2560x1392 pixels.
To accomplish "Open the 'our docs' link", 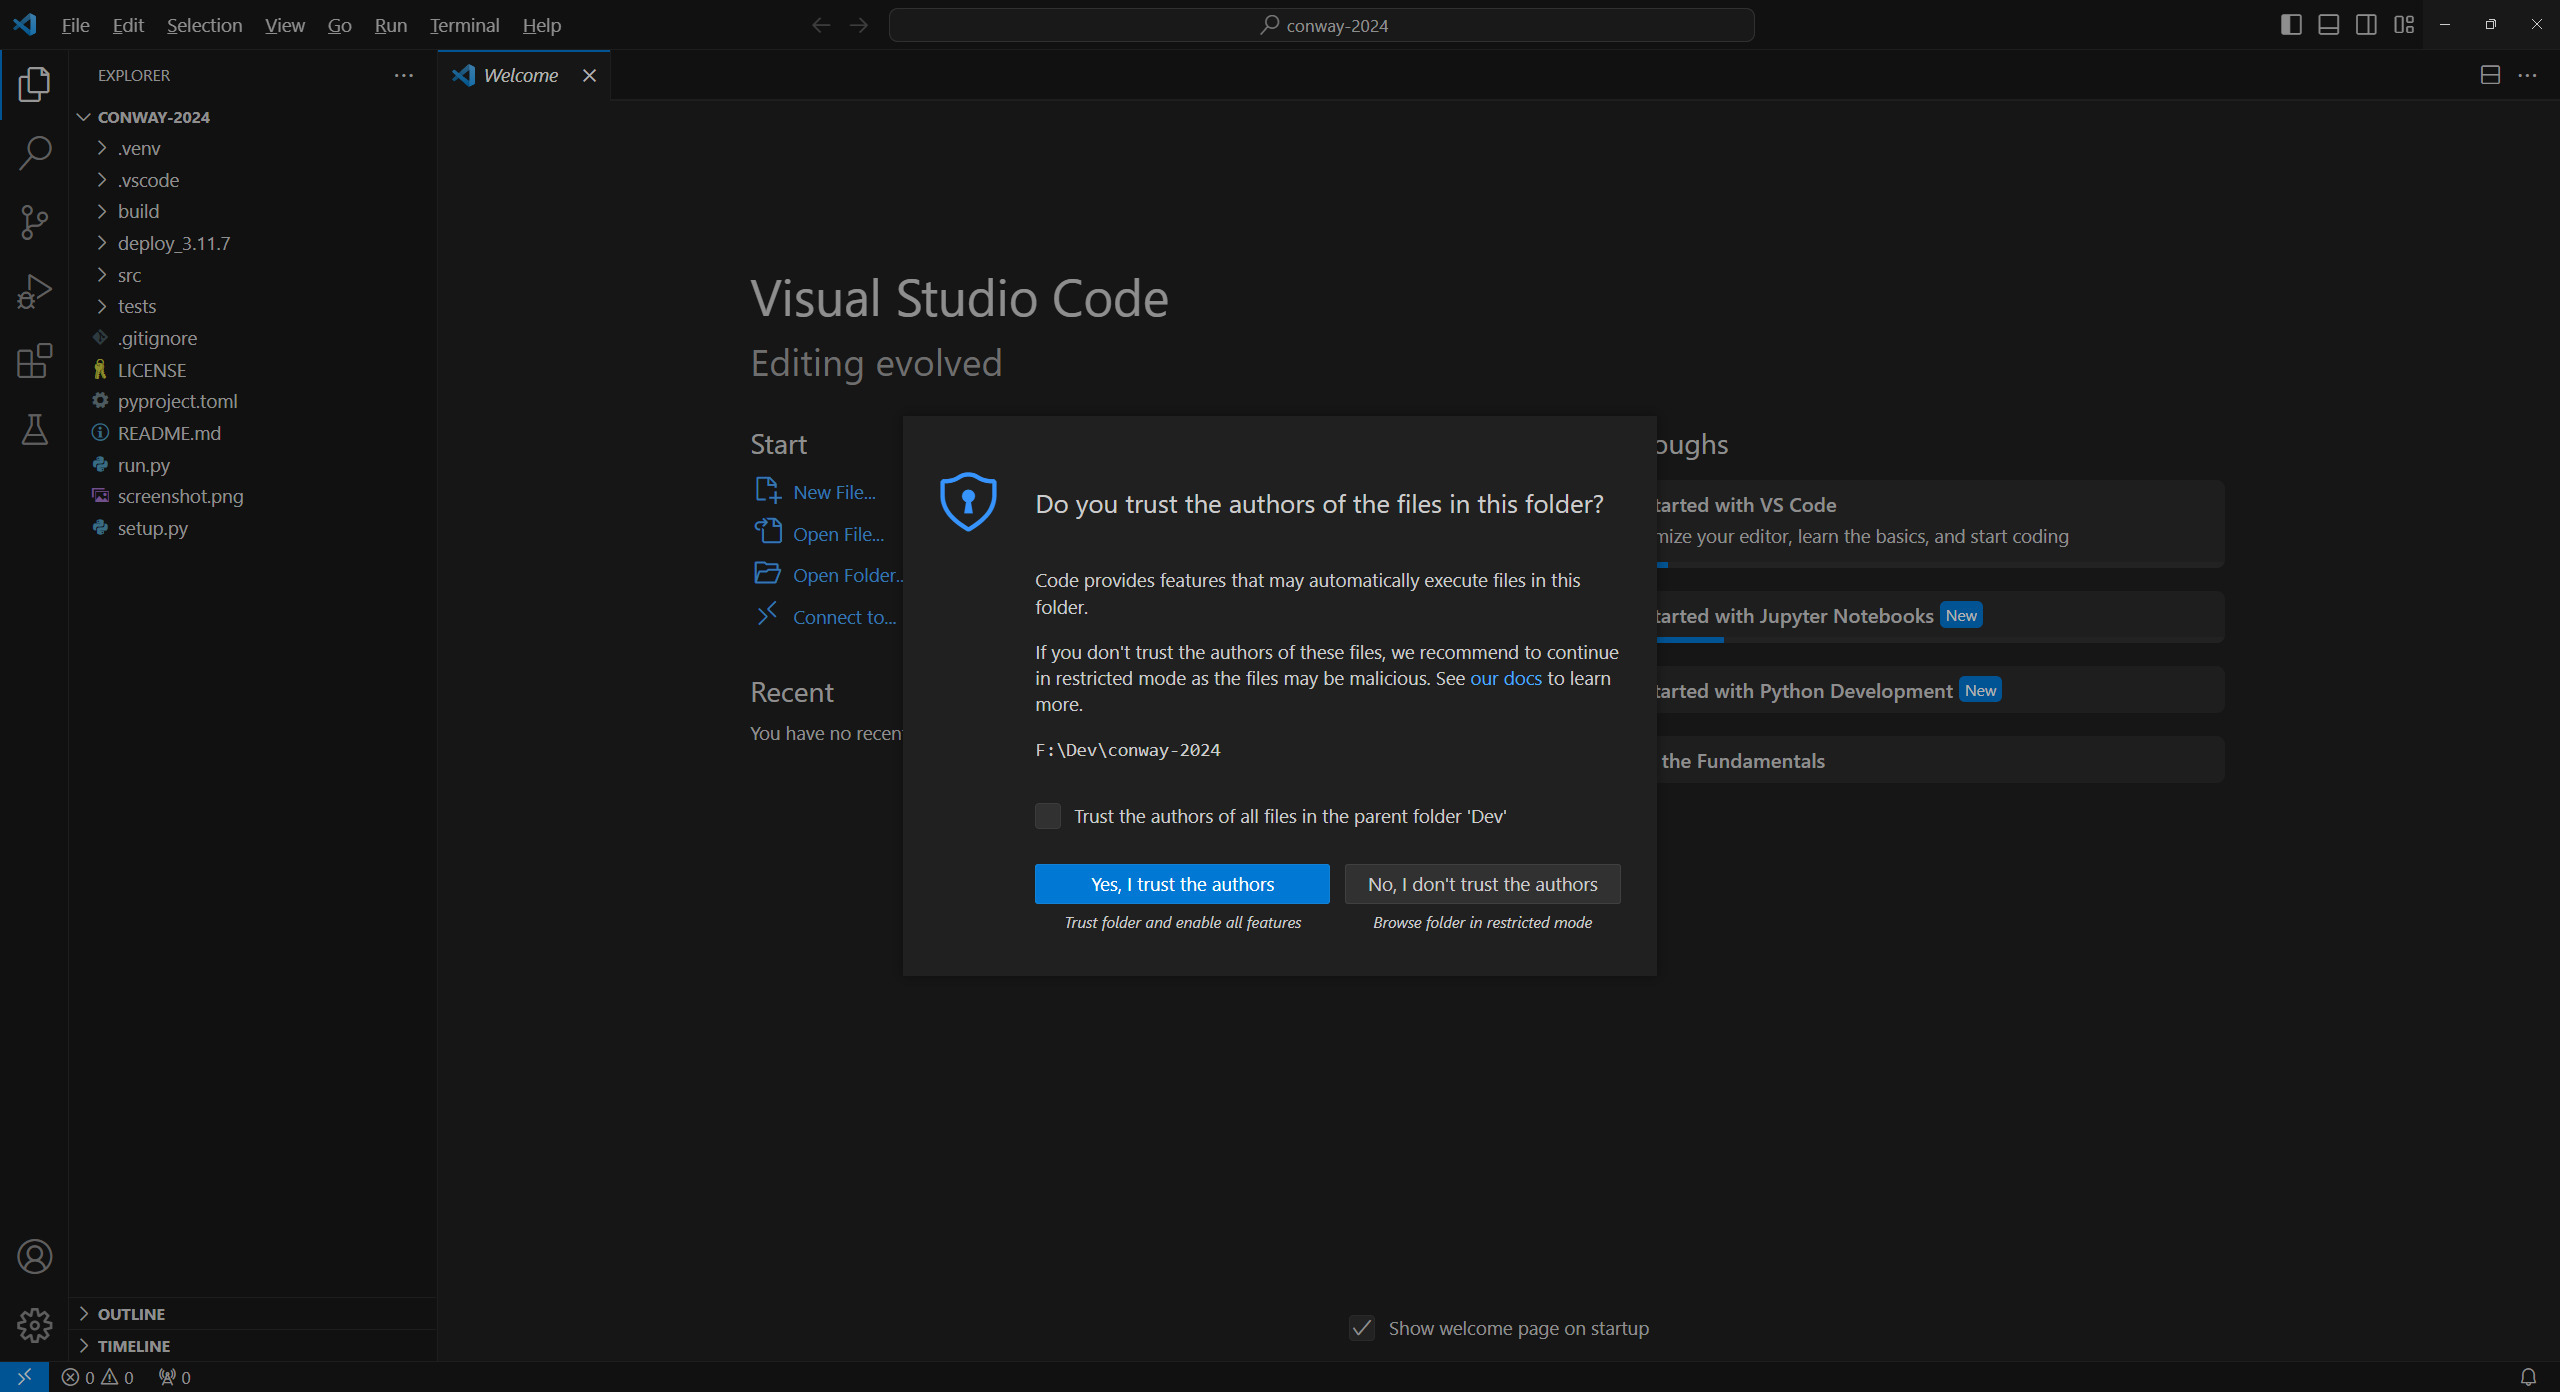I will click(1505, 678).
